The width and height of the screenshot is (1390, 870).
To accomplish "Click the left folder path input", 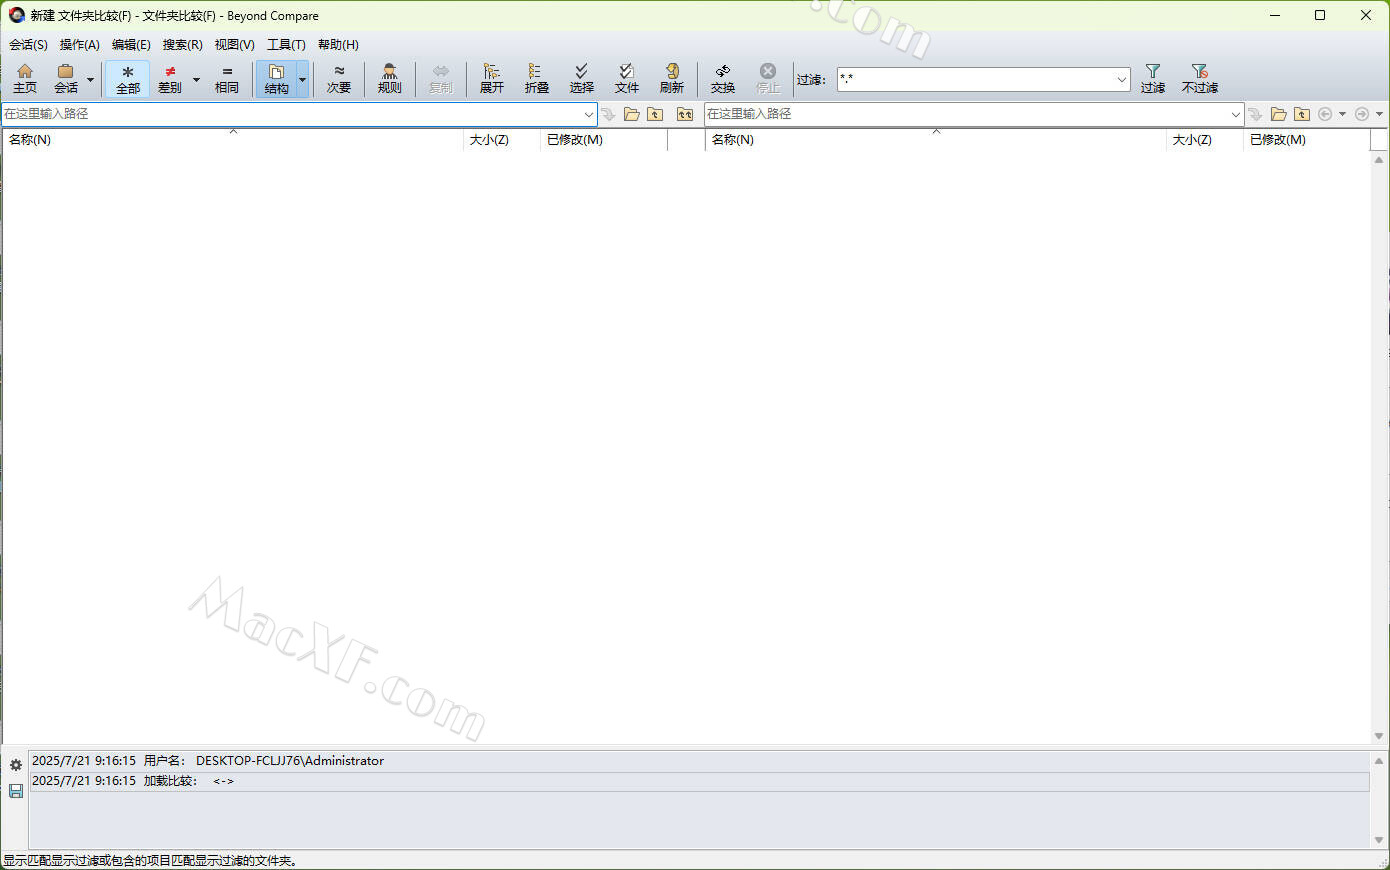I will point(290,114).
